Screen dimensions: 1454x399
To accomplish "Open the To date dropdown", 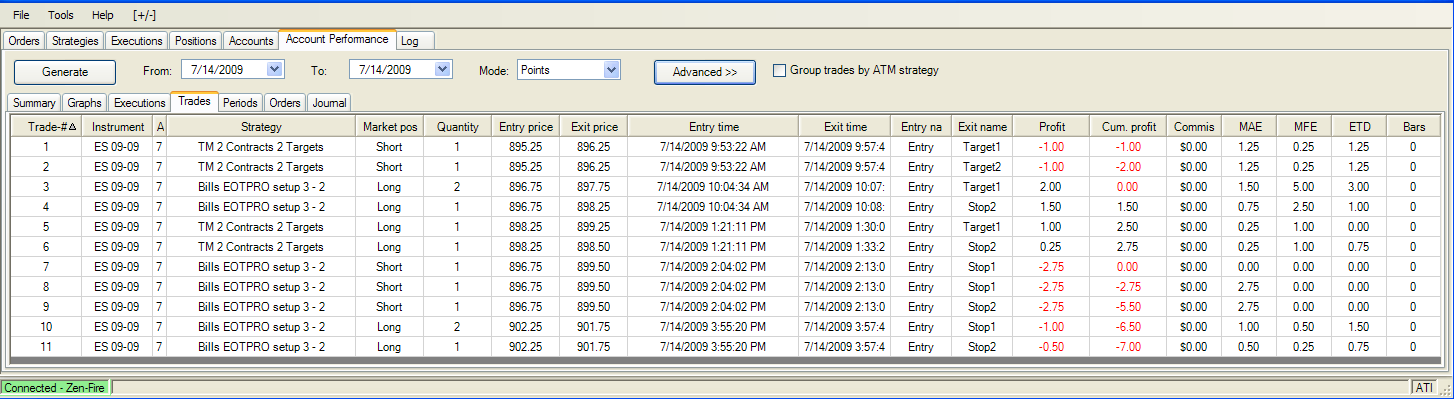I will click(444, 69).
